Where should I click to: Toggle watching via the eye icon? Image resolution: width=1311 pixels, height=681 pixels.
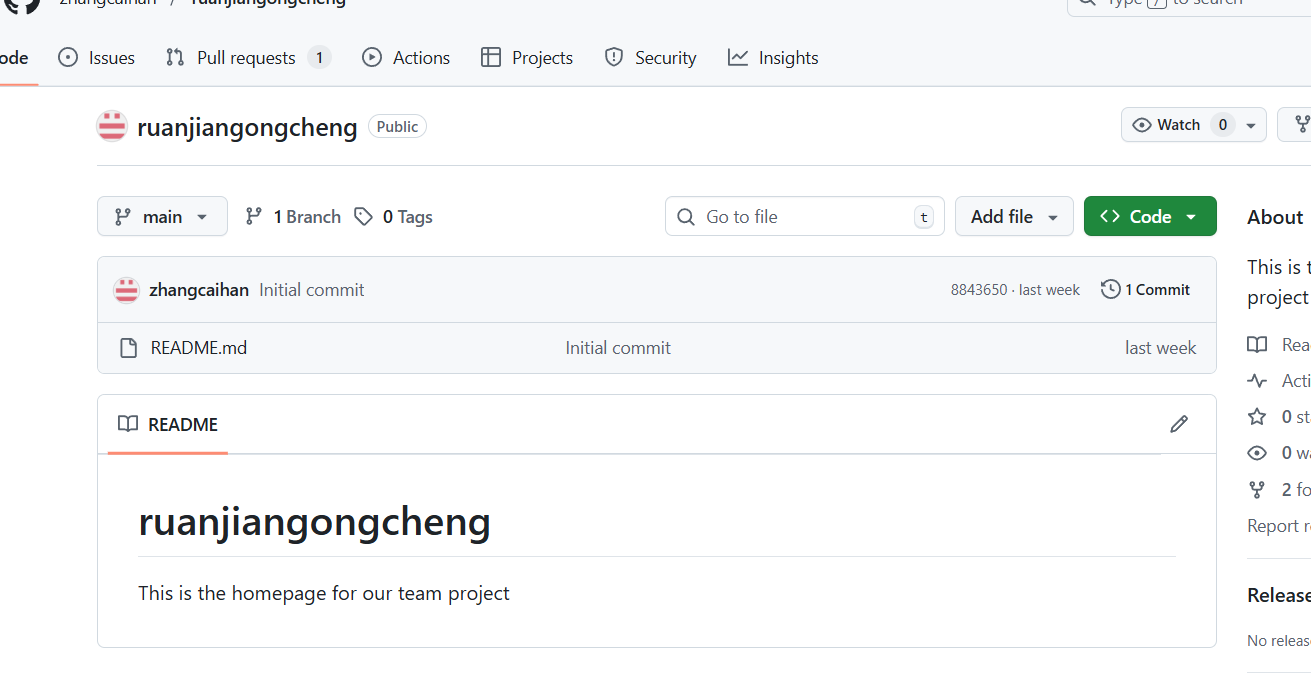[x=1141, y=124]
